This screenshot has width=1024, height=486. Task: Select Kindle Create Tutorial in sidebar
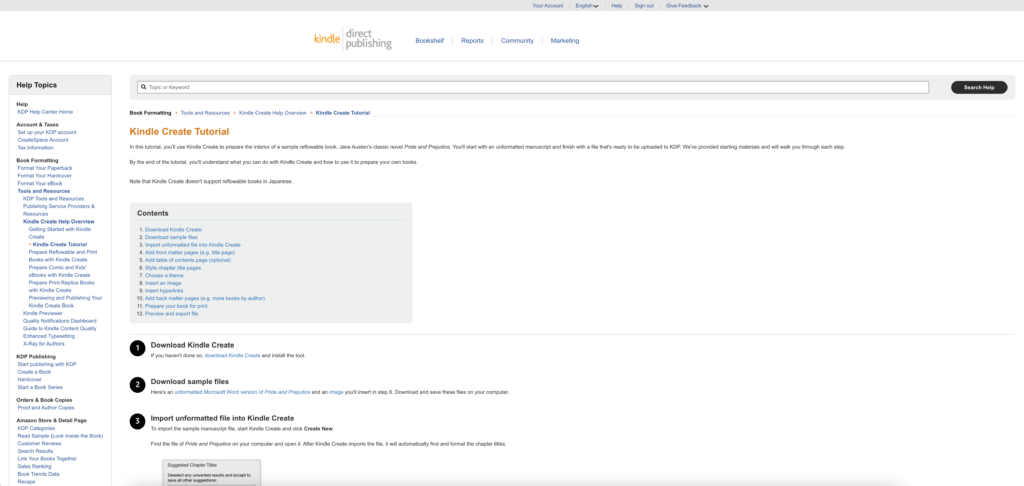tap(59, 244)
